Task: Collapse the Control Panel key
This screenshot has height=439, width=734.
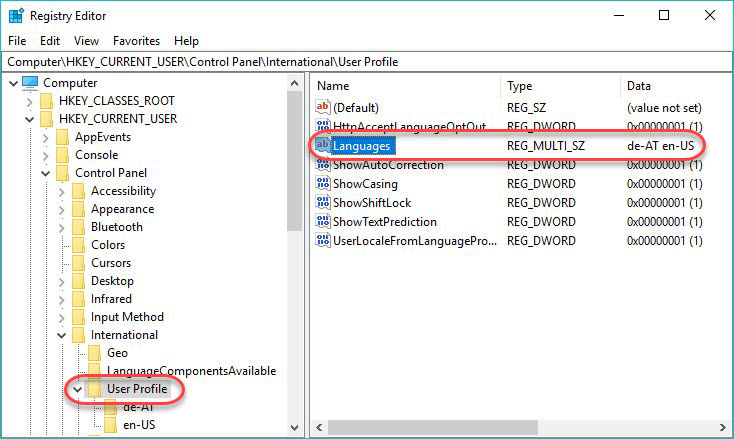Action: [x=45, y=174]
